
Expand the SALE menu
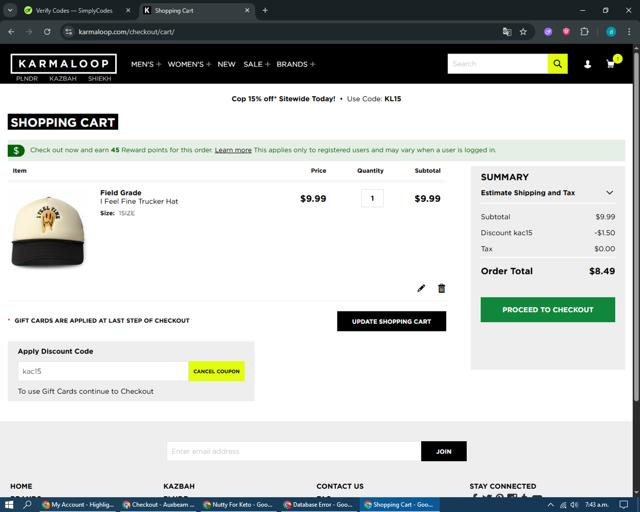coord(257,64)
